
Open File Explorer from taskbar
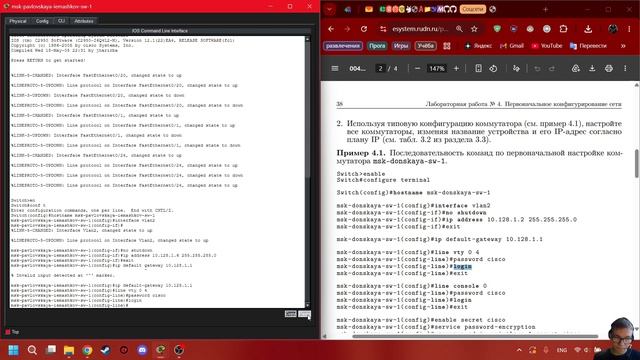pyautogui.click(x=69, y=350)
